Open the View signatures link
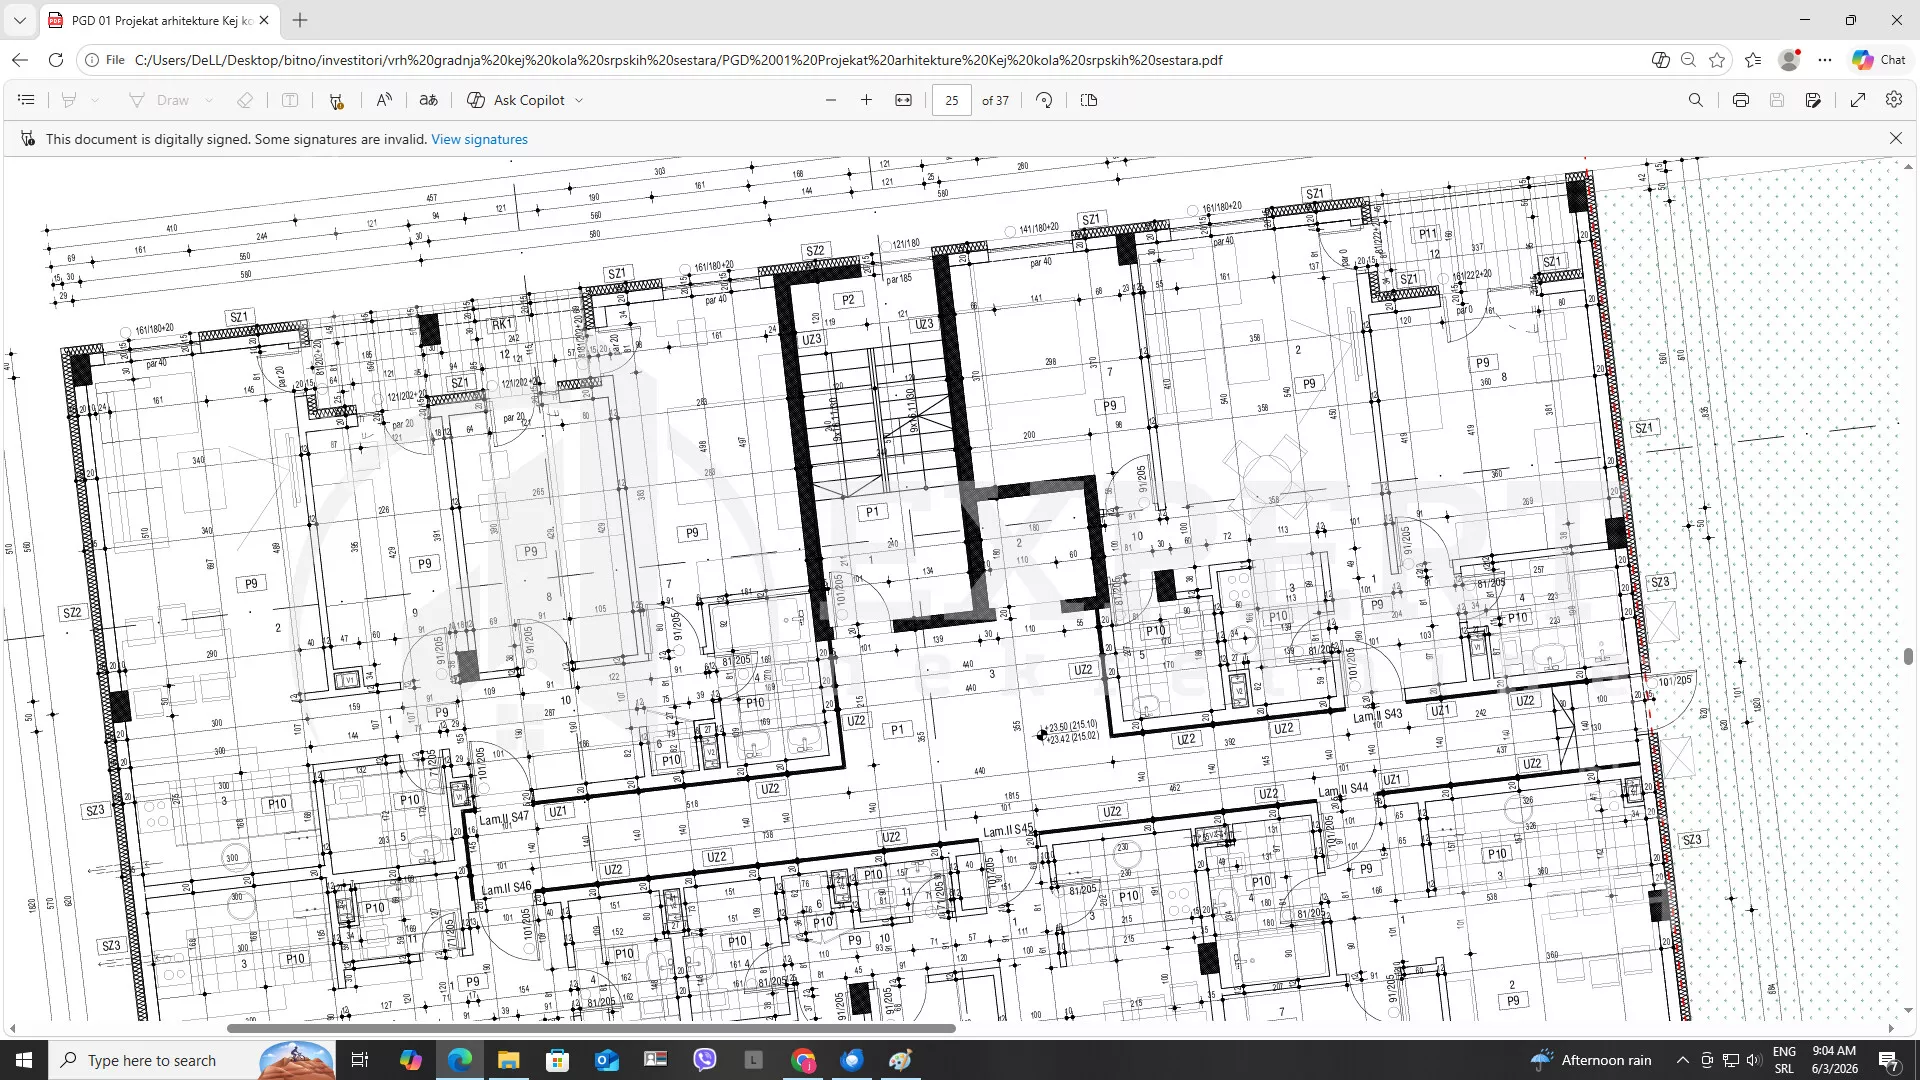This screenshot has width=1920, height=1080. tap(479, 139)
